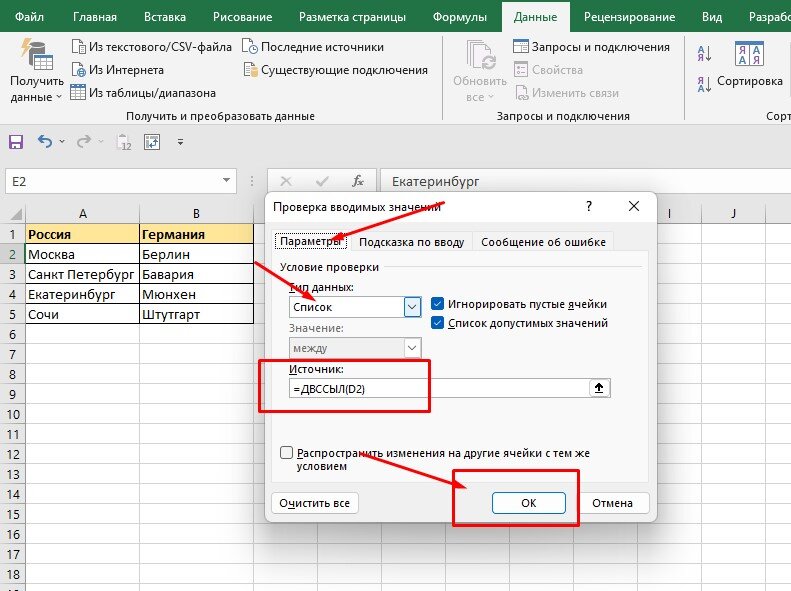Confirm validation with OK button
The image size is (791, 591).
coord(529,503)
